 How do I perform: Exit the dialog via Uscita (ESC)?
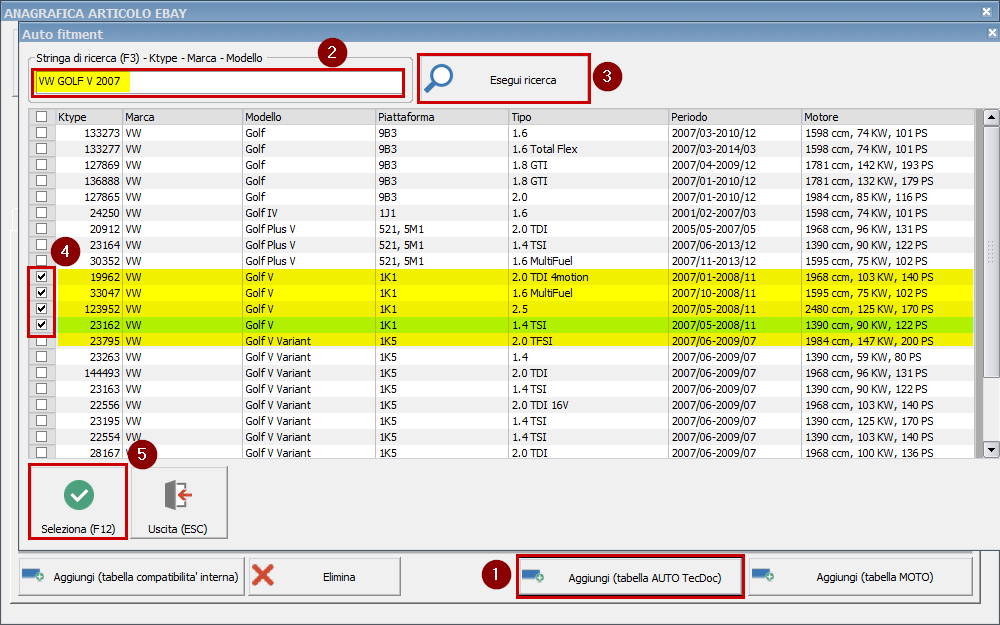coord(178,503)
